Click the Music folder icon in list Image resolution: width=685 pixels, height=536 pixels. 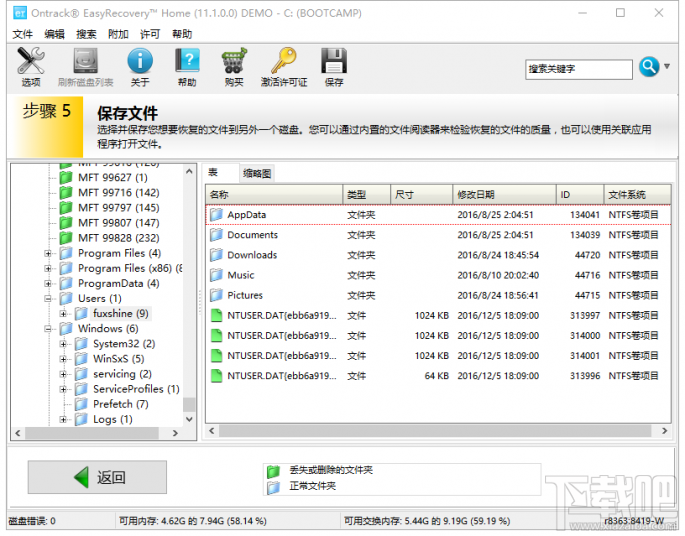coord(216,275)
